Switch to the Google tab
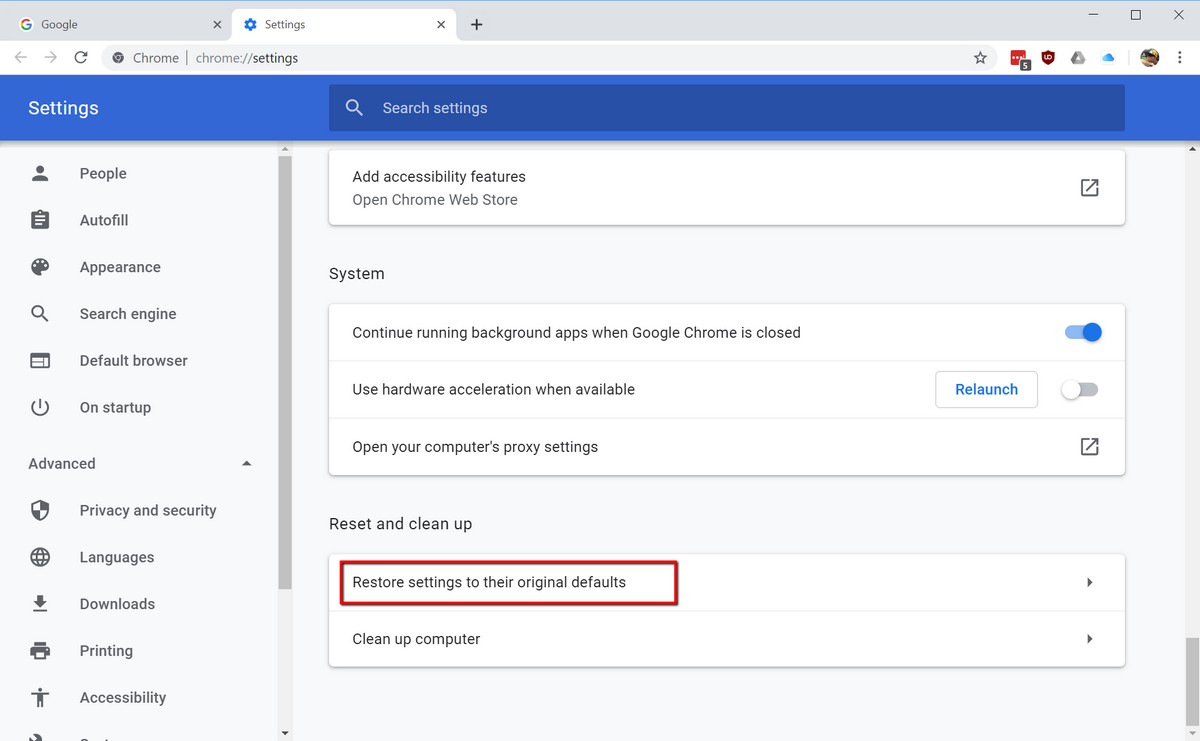This screenshot has height=741, width=1200. coord(115,24)
